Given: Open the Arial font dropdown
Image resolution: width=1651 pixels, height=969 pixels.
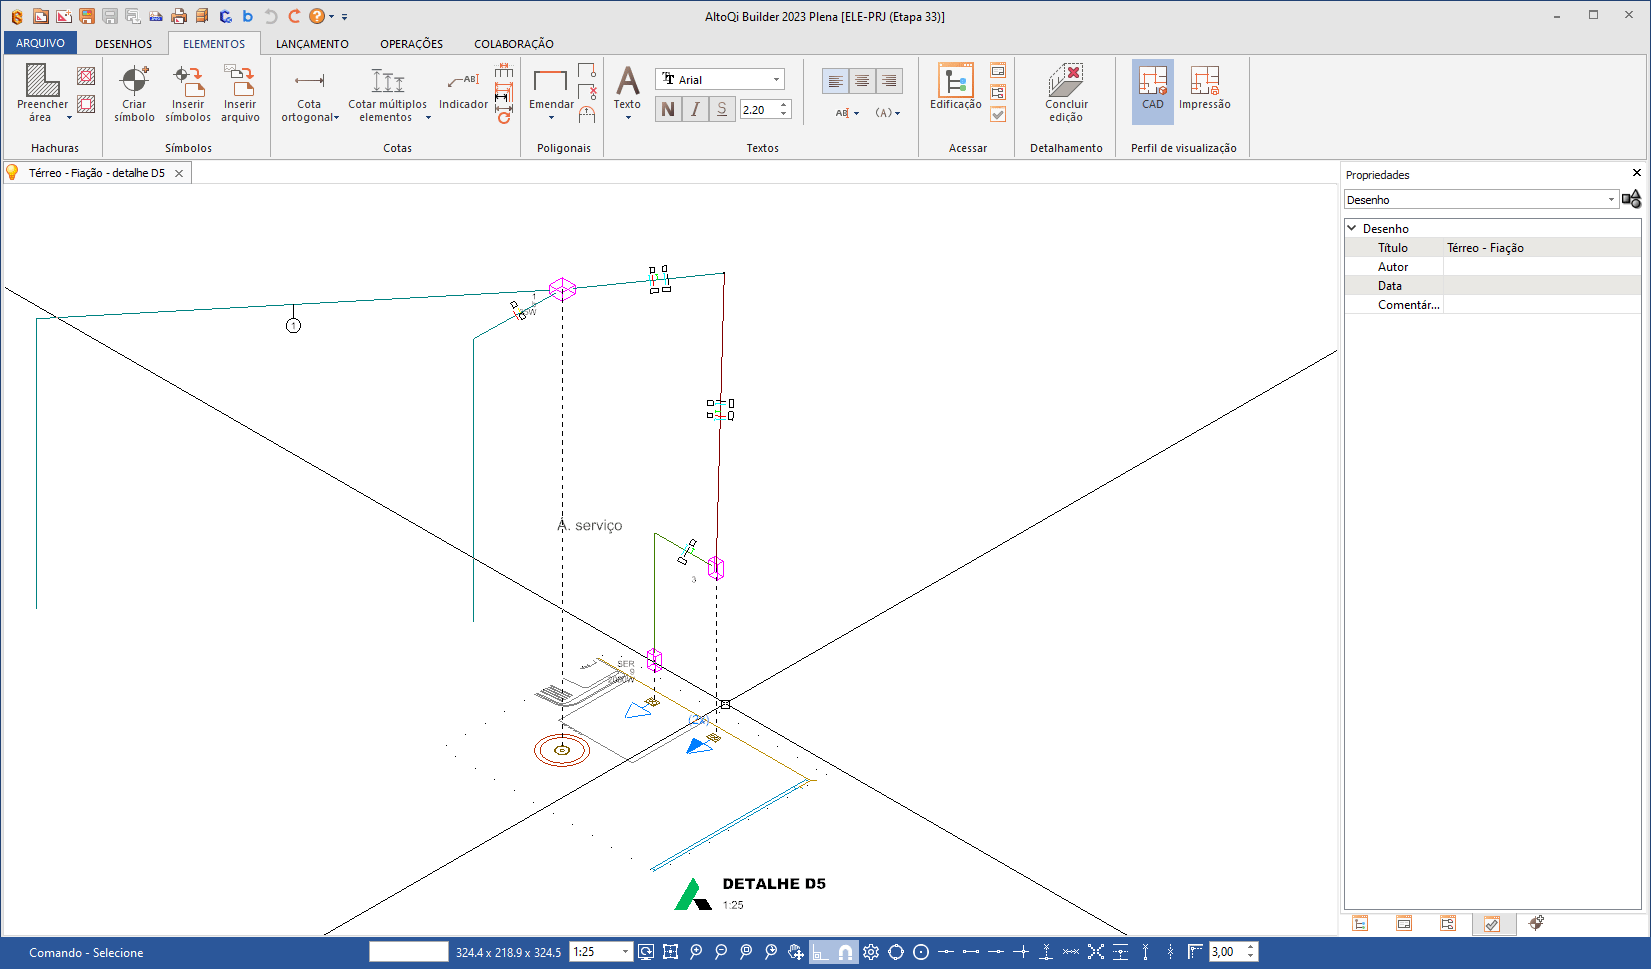Looking at the screenshot, I should click(776, 80).
